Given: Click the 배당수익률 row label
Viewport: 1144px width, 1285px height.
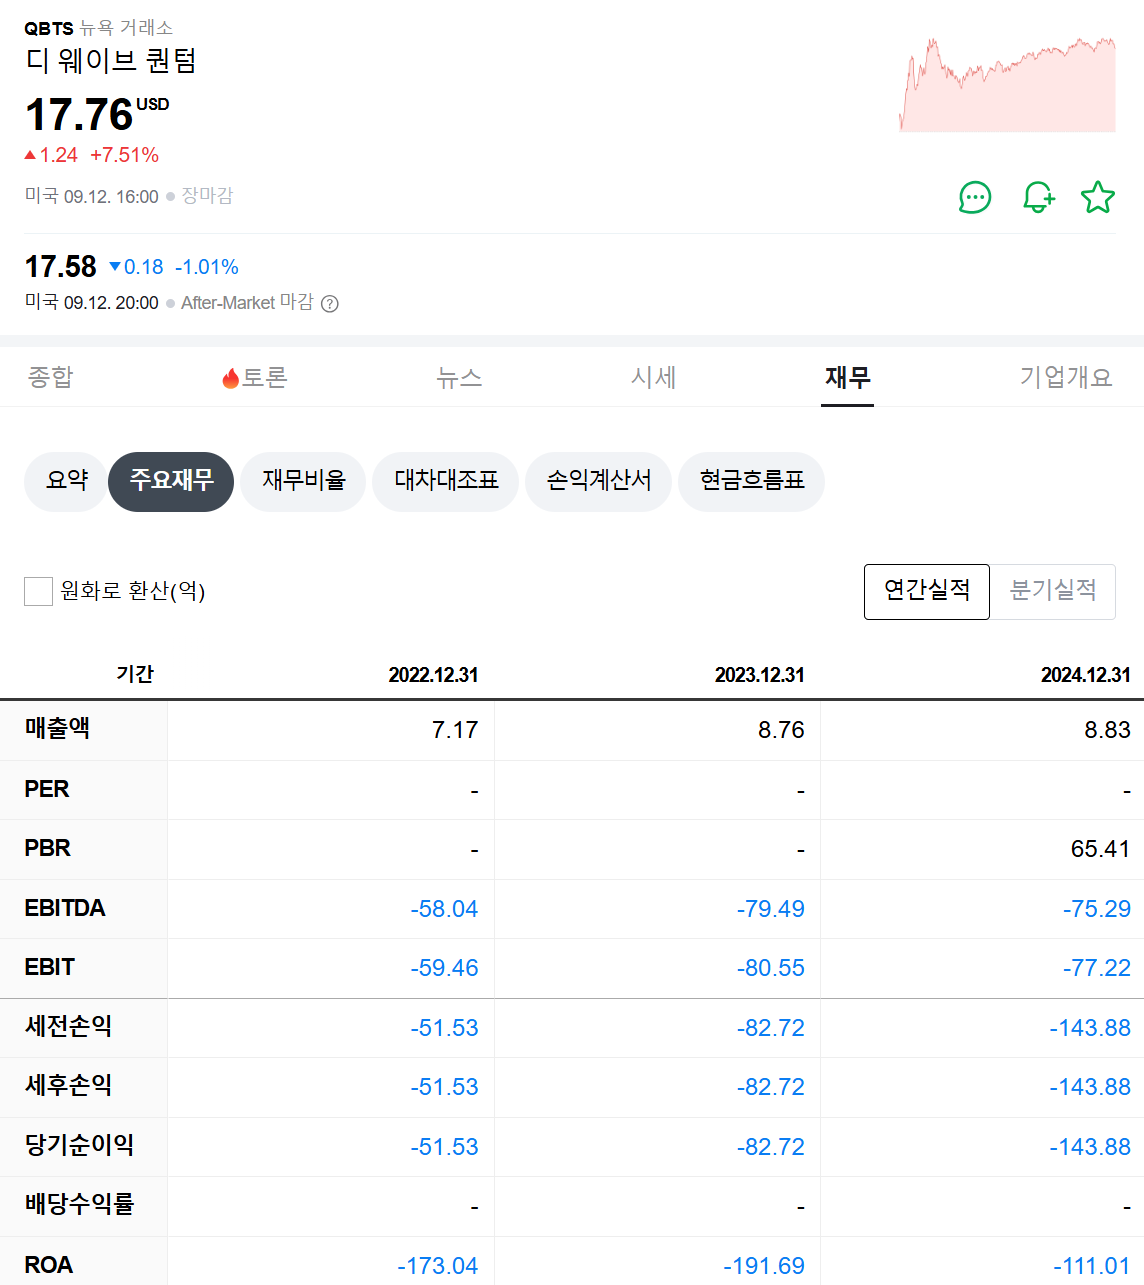Looking at the screenshot, I should click(79, 1205).
